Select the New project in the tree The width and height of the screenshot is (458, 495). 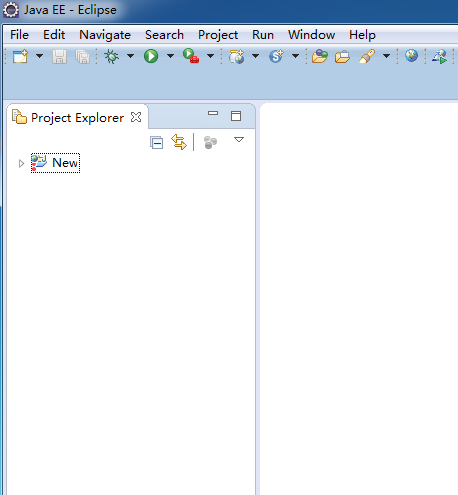[55, 163]
